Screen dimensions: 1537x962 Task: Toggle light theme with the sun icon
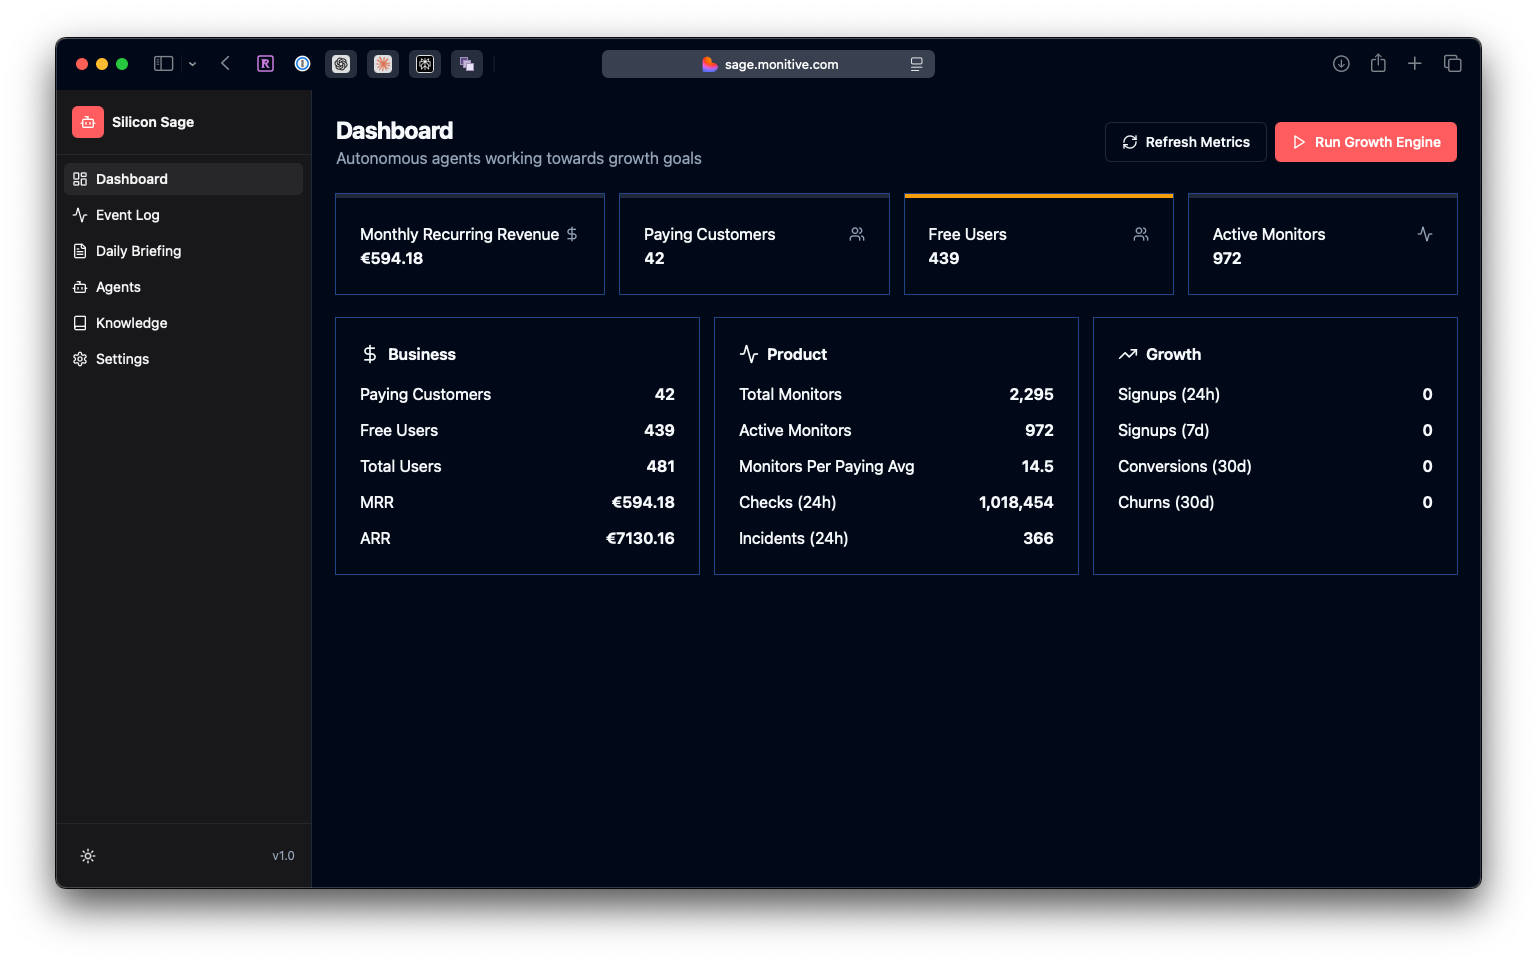click(88, 855)
